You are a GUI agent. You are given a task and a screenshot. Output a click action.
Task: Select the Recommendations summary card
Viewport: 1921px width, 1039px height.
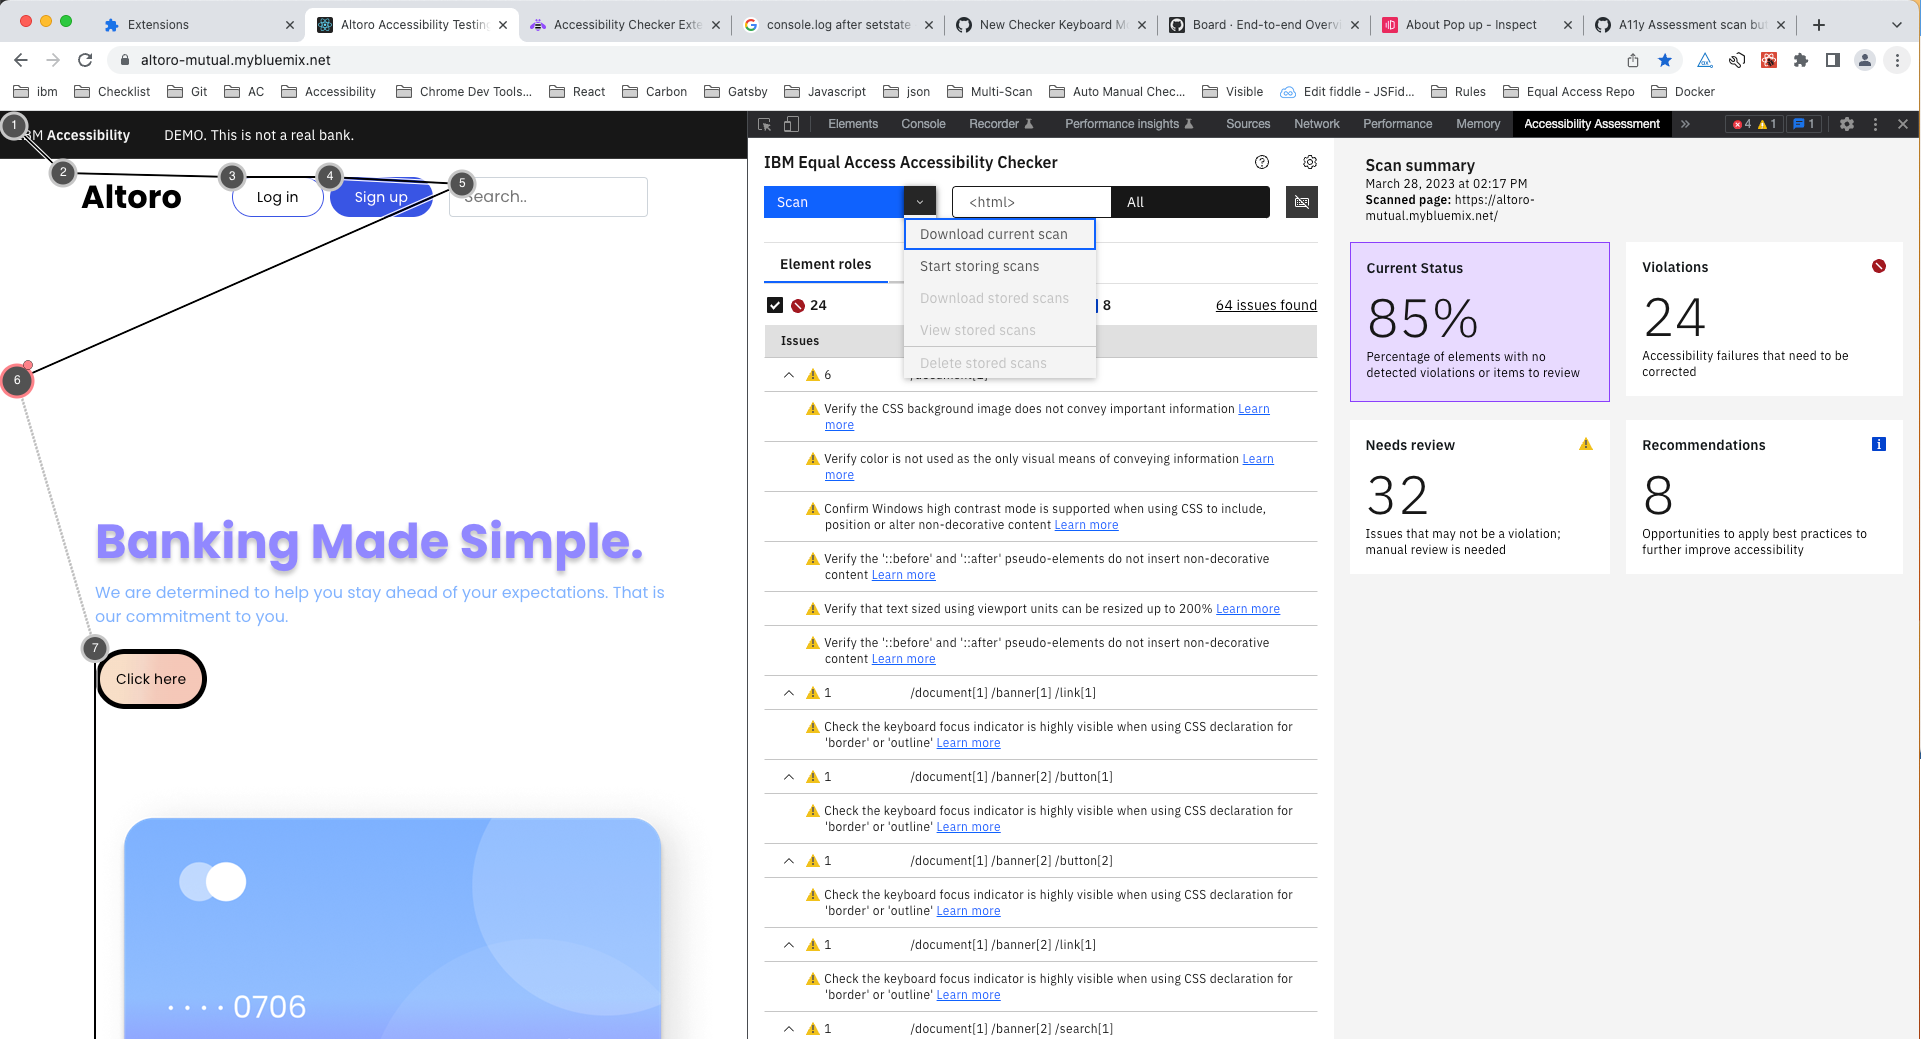[1764, 497]
